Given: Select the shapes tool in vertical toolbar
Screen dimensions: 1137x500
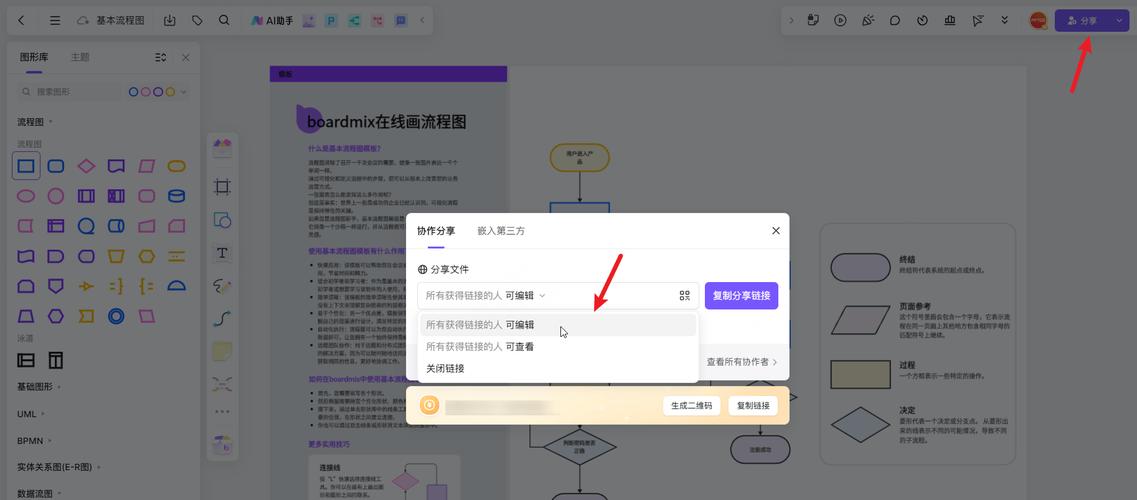Looking at the screenshot, I should pyautogui.click(x=223, y=220).
